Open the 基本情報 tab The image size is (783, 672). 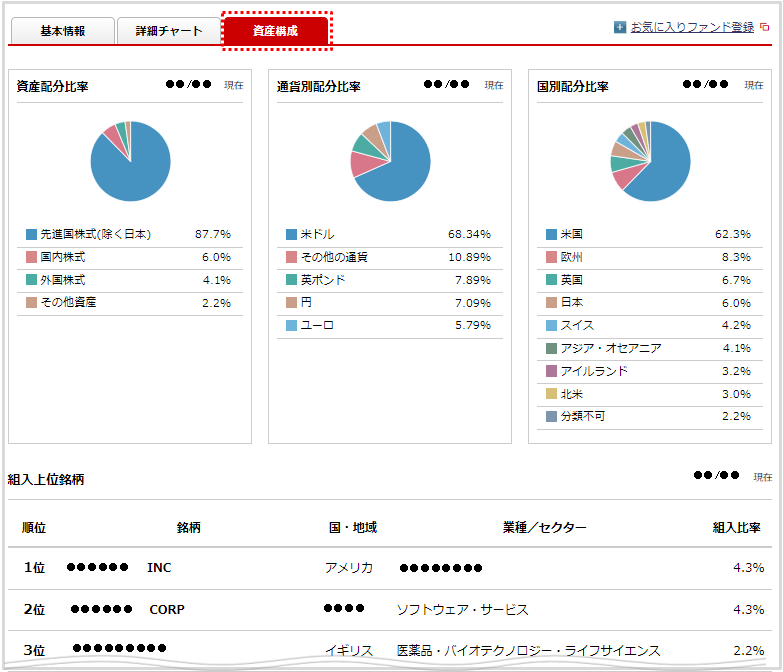click(63, 31)
